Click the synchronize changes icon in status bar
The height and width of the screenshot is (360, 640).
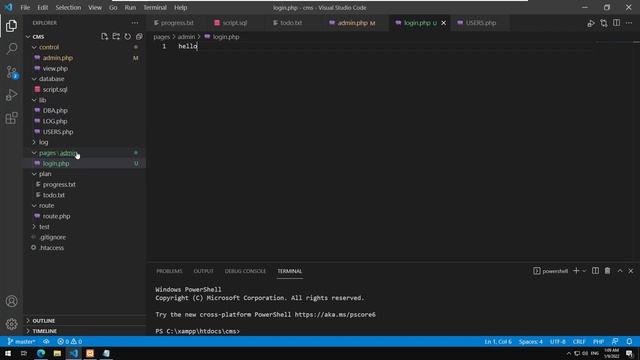pos(46,342)
